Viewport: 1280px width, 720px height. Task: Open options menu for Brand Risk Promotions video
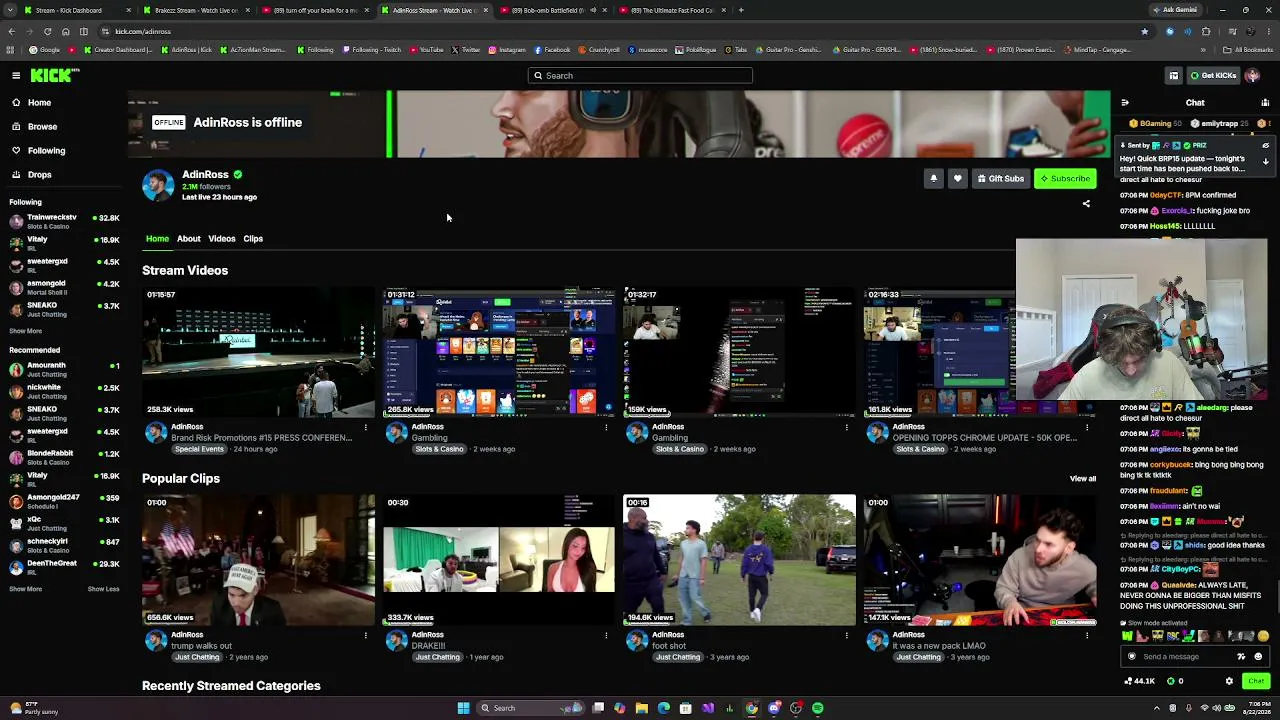(x=365, y=428)
